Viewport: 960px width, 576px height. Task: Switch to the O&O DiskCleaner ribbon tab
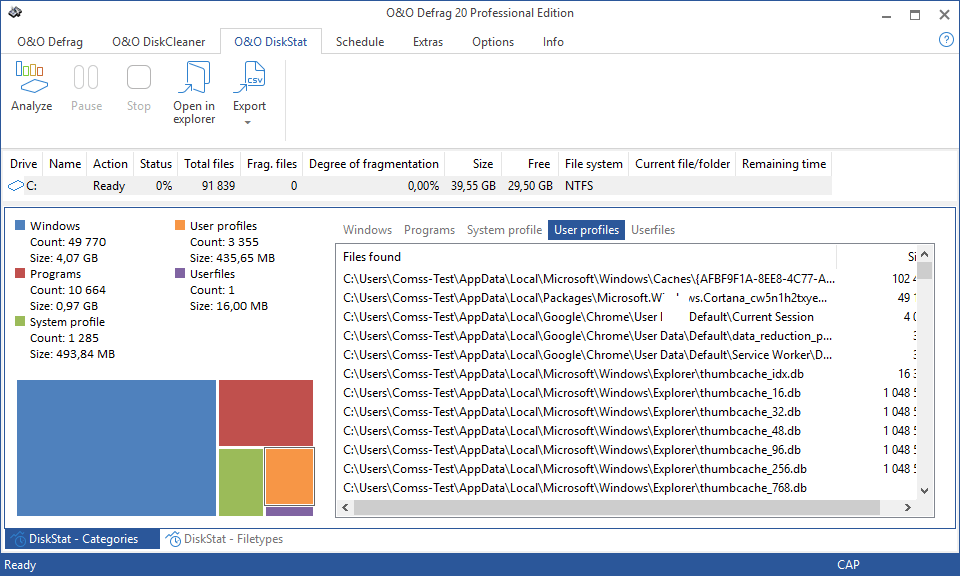click(x=159, y=42)
